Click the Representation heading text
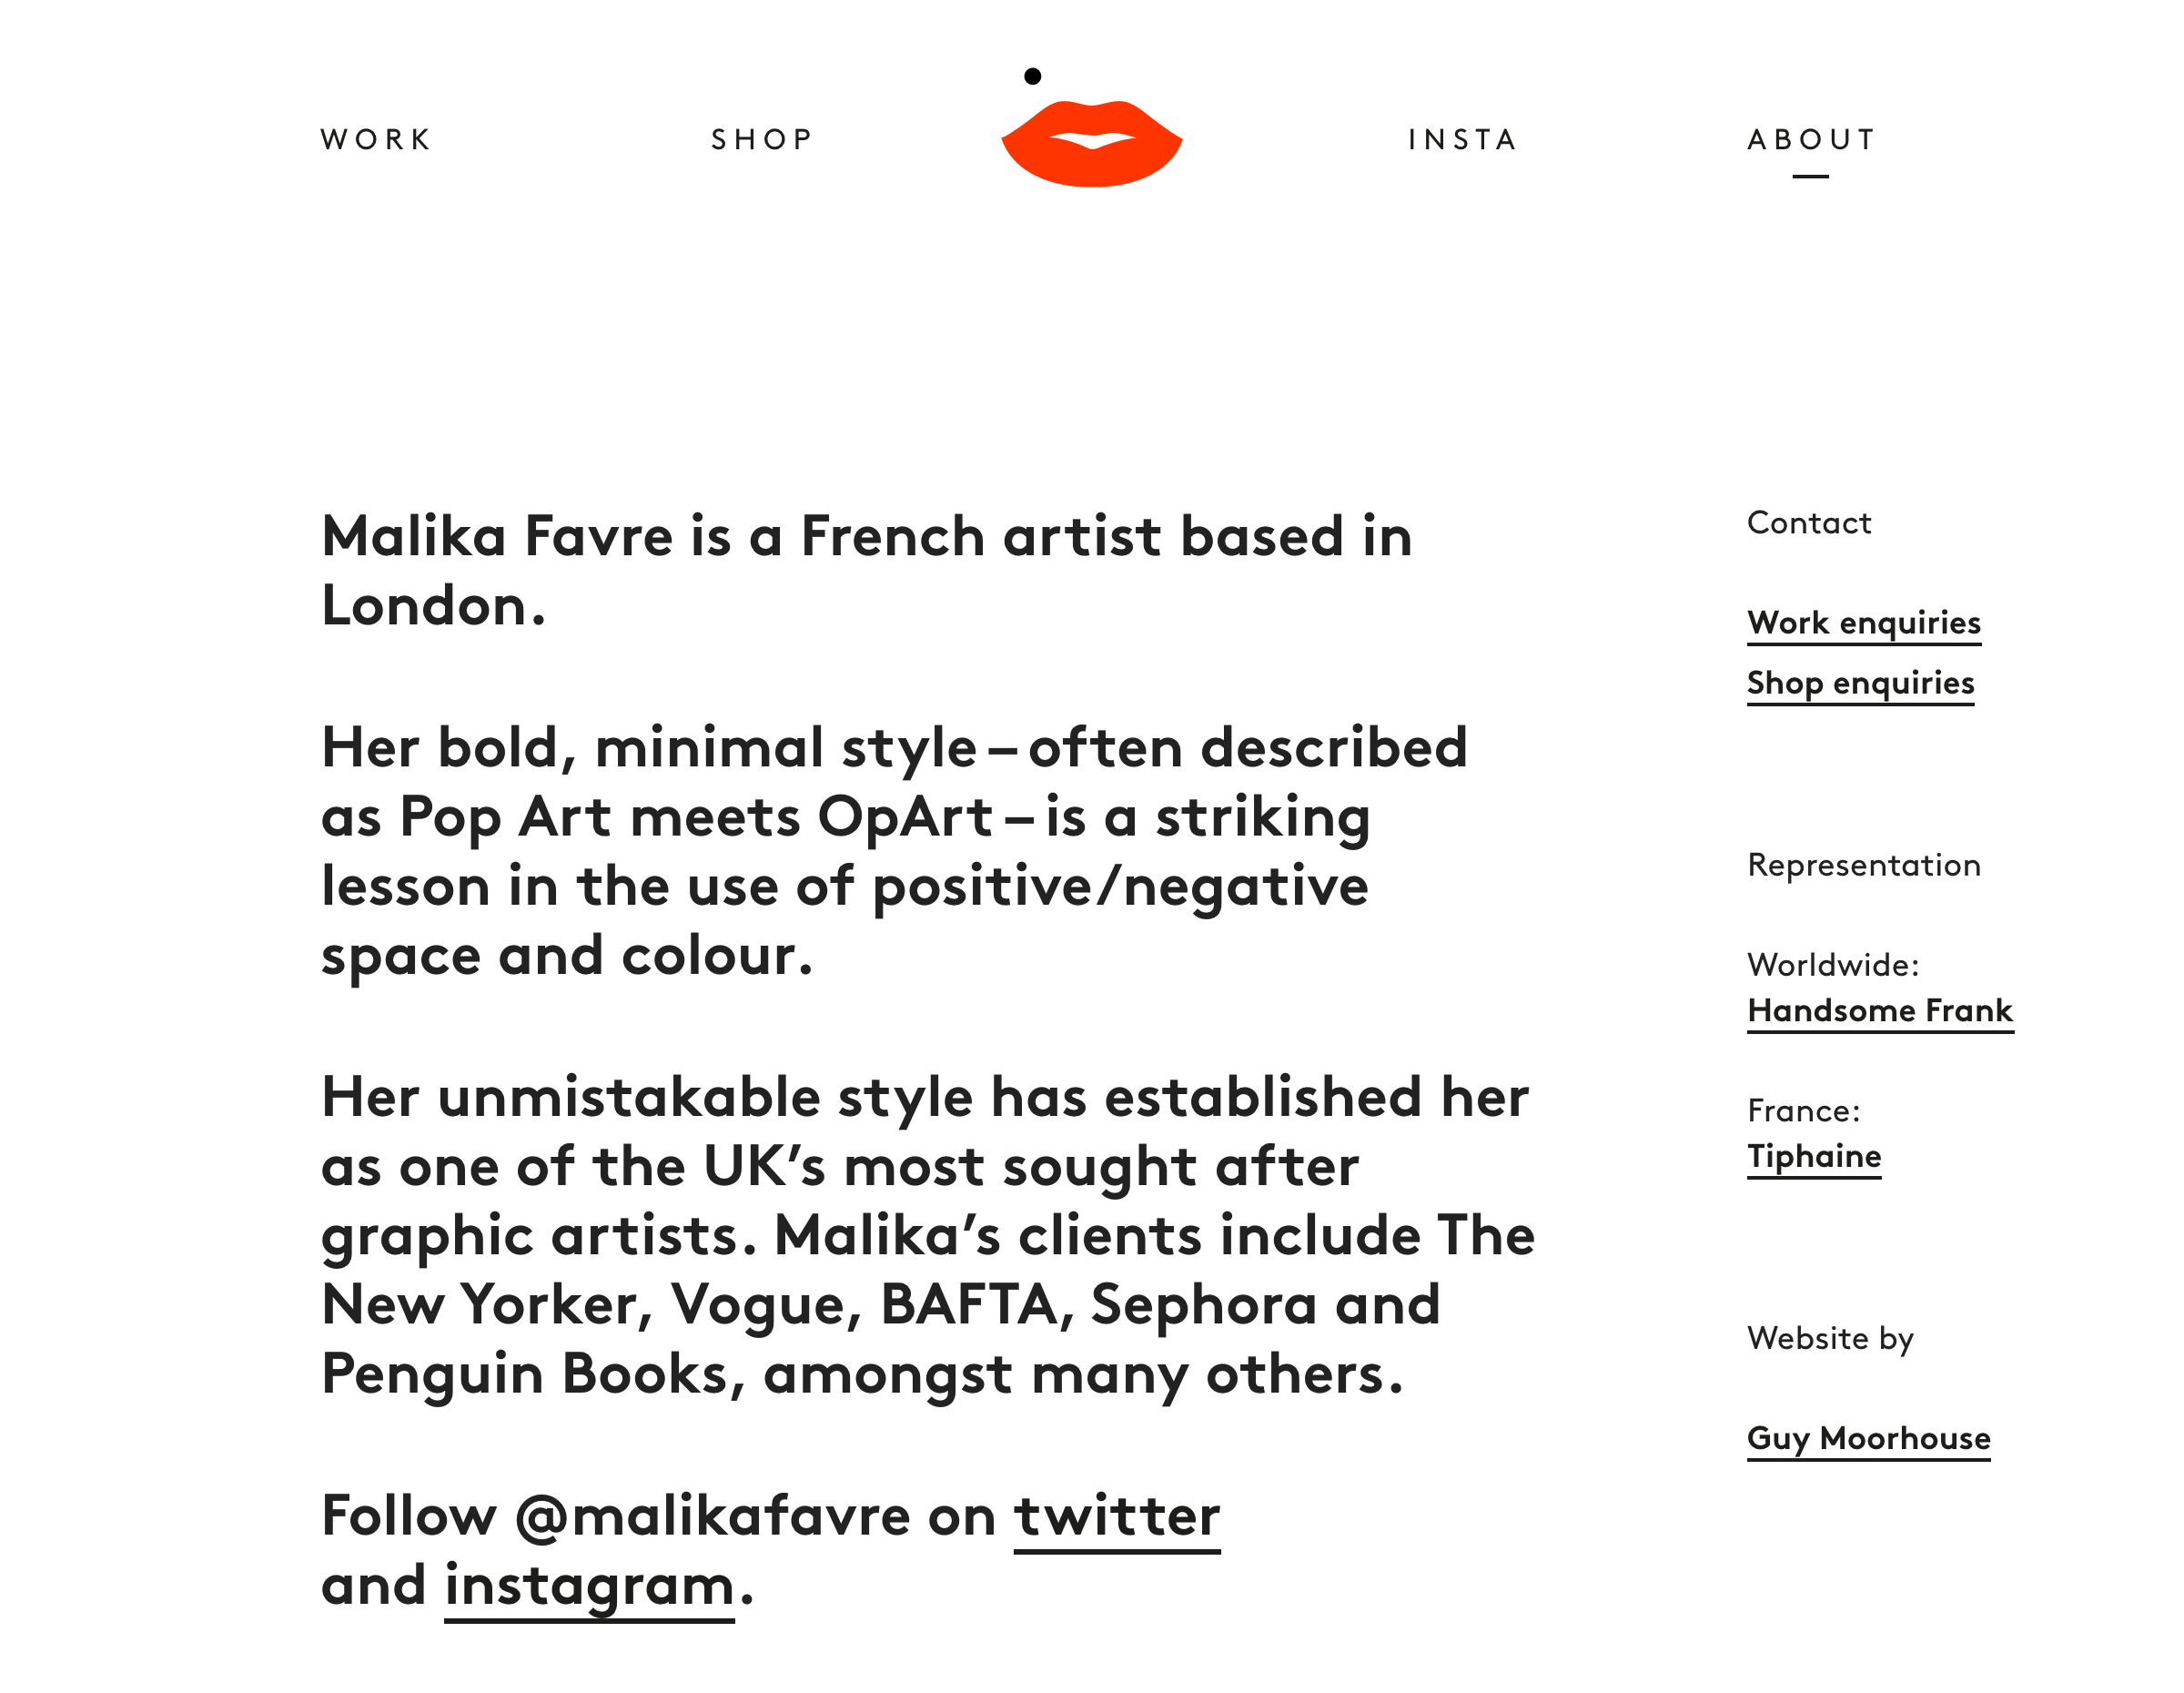This screenshot has width=2184, height=1693. tap(1863, 865)
